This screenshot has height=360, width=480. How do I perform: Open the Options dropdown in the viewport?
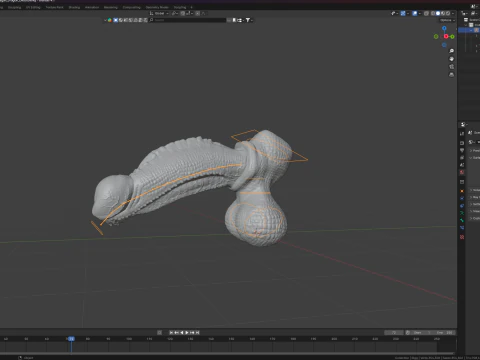(x=447, y=20)
